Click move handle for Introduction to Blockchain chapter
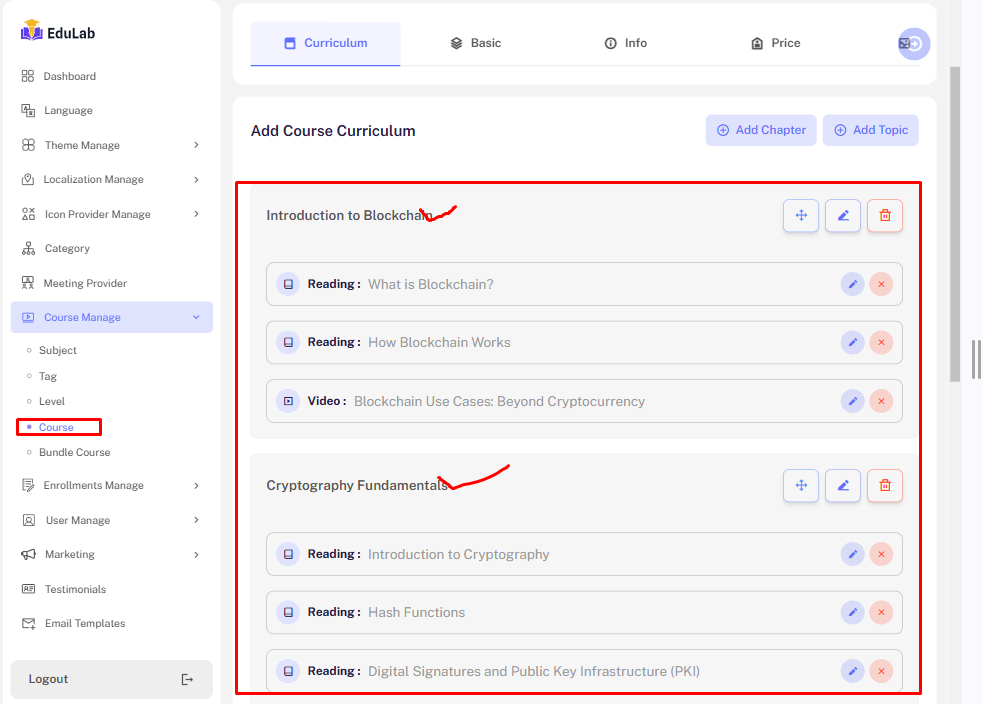 click(801, 216)
